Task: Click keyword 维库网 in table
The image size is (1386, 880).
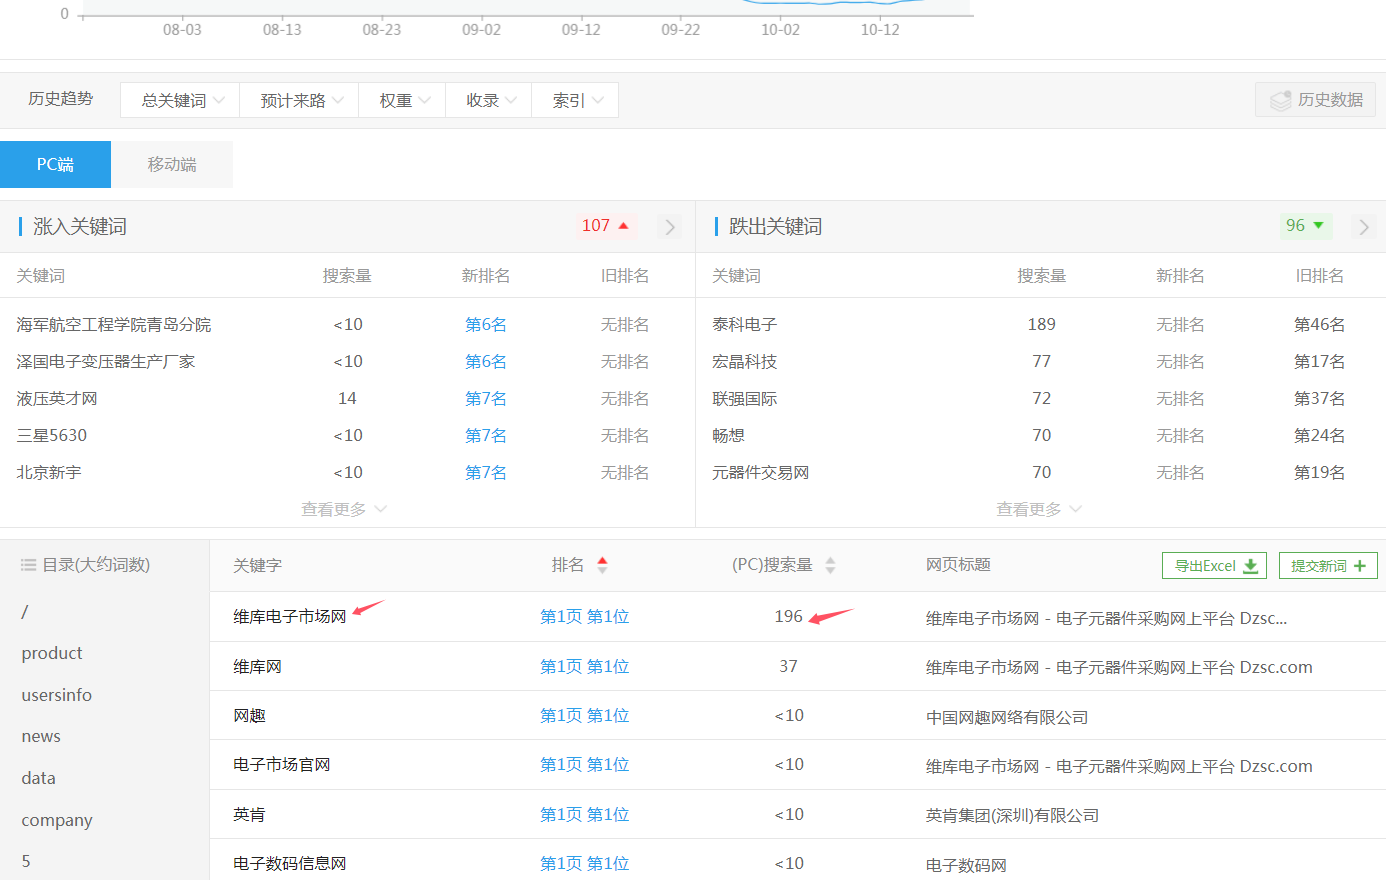Action: coord(257,667)
